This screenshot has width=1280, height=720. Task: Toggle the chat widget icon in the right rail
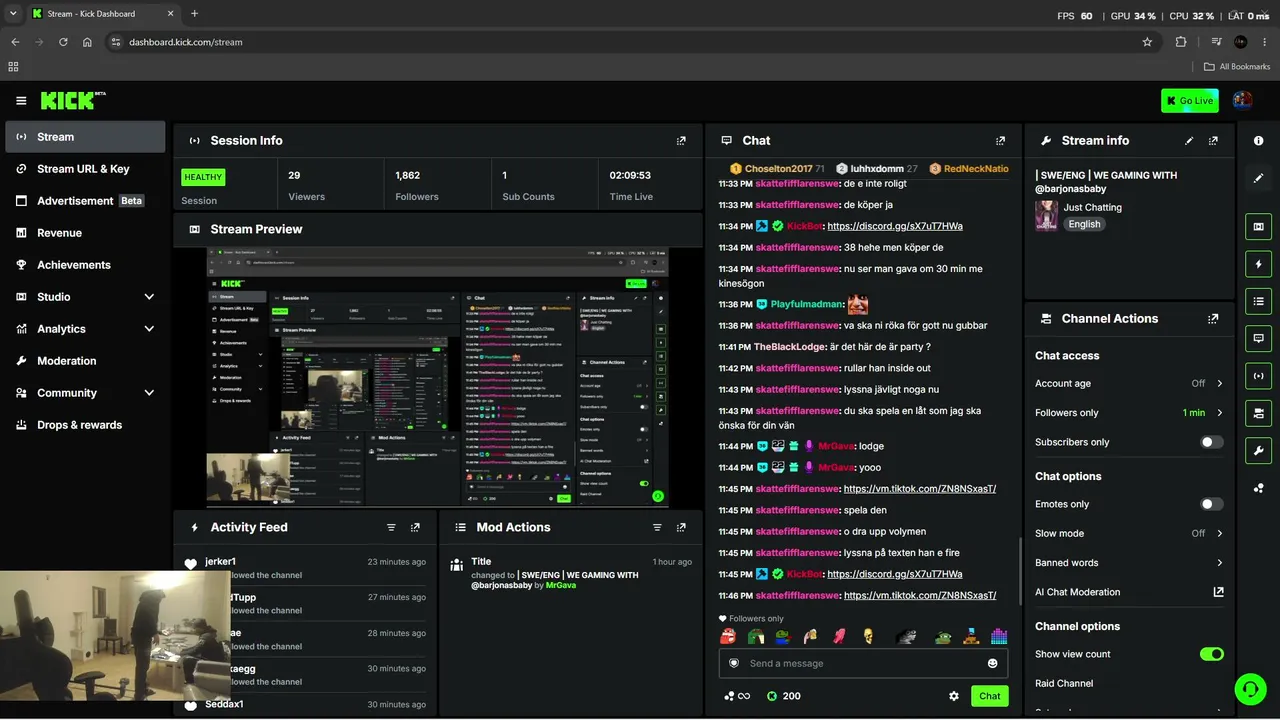(x=1259, y=338)
